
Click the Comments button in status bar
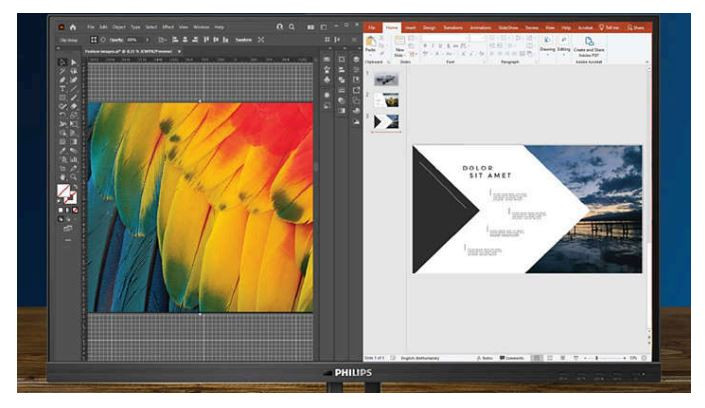(x=512, y=358)
